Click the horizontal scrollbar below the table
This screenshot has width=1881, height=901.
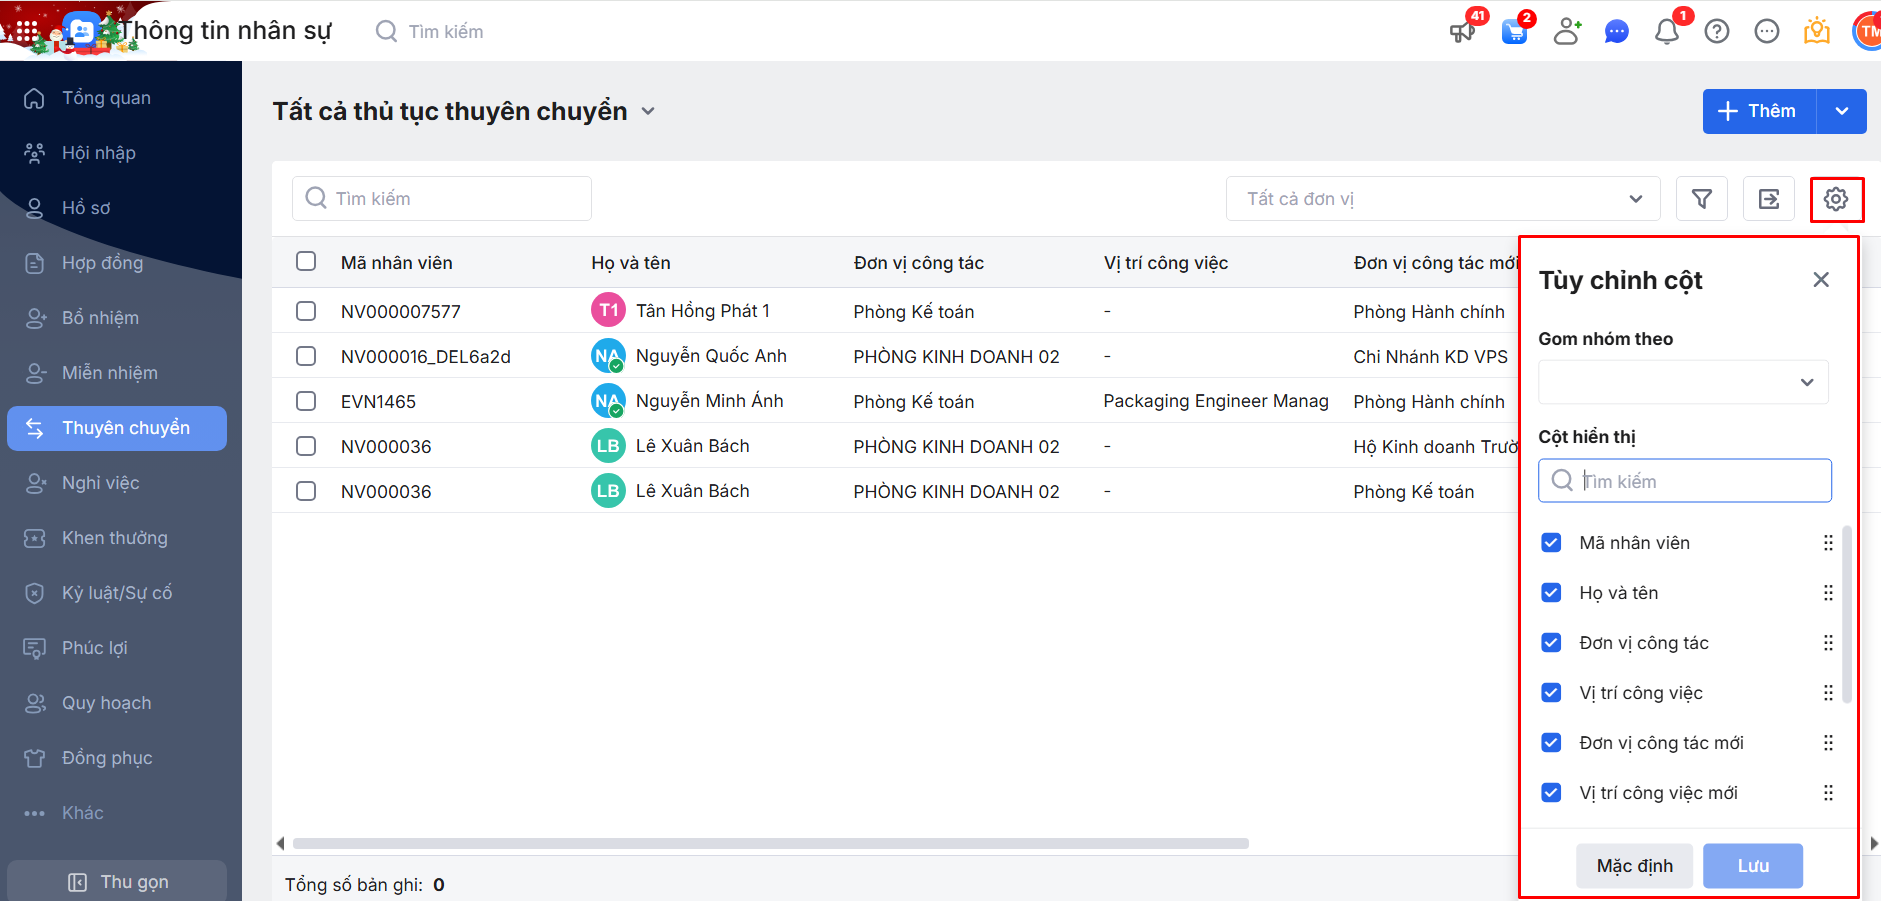click(770, 843)
